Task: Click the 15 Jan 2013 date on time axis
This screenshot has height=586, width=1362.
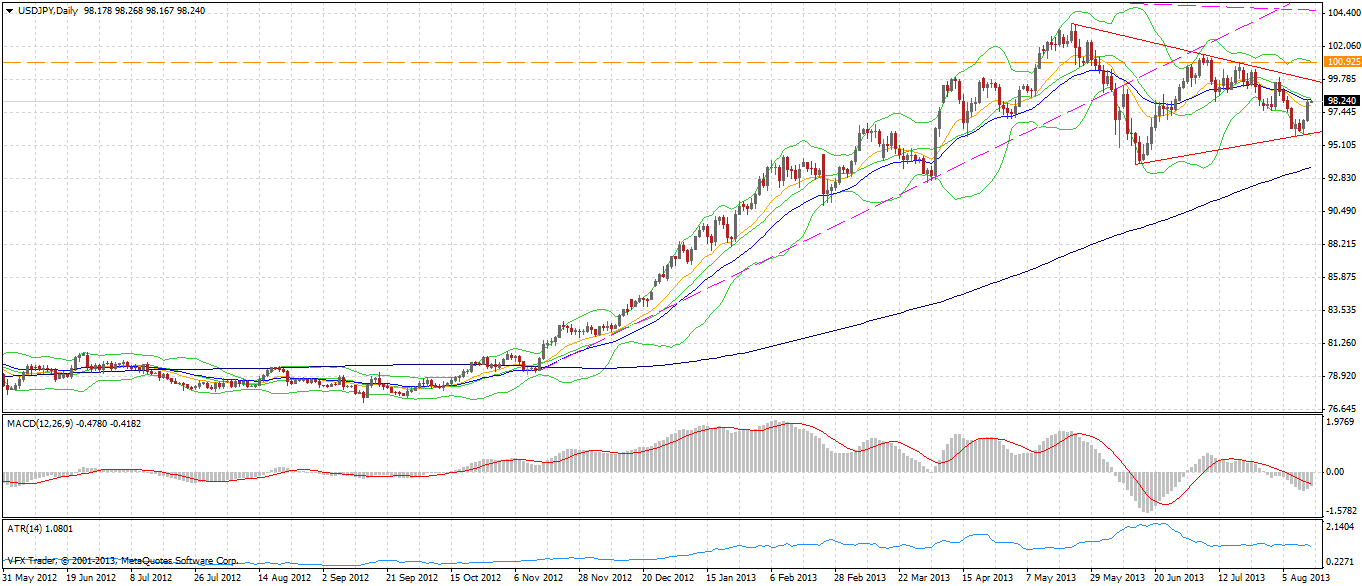Action: point(731,578)
